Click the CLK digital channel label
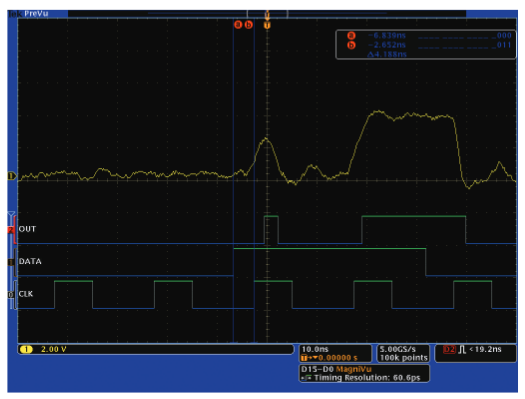The height and width of the screenshot is (399, 525). point(26,294)
